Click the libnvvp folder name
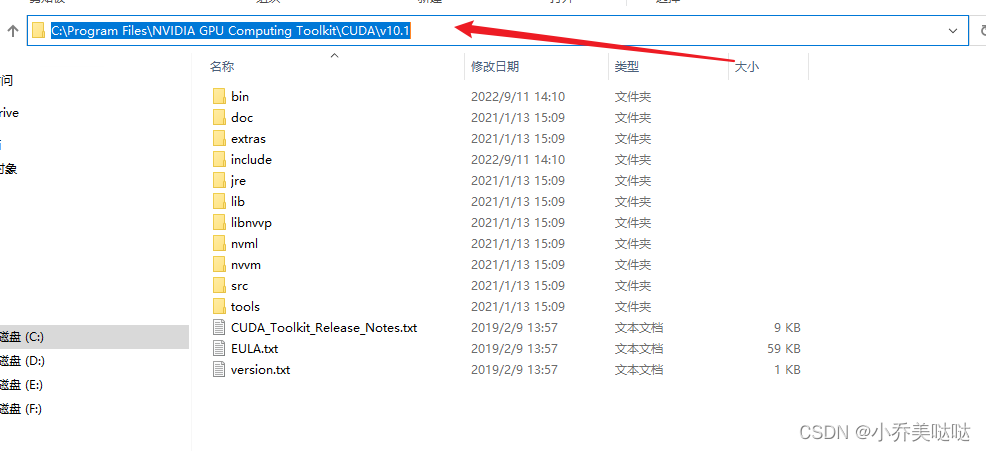 point(251,223)
